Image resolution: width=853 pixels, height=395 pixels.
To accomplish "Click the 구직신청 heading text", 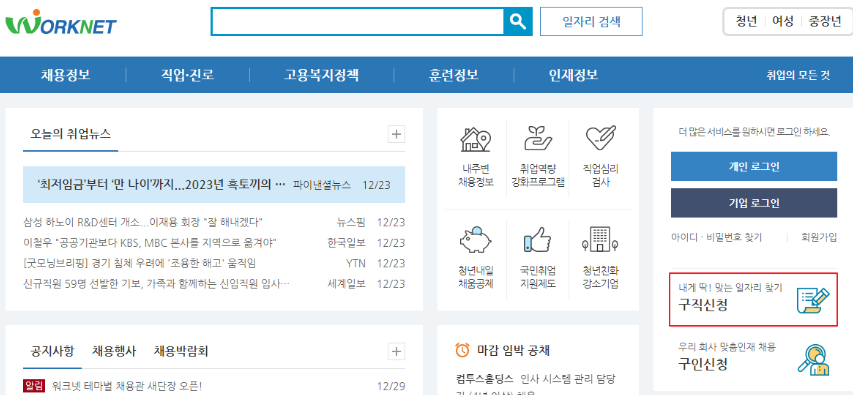I will (x=702, y=305).
